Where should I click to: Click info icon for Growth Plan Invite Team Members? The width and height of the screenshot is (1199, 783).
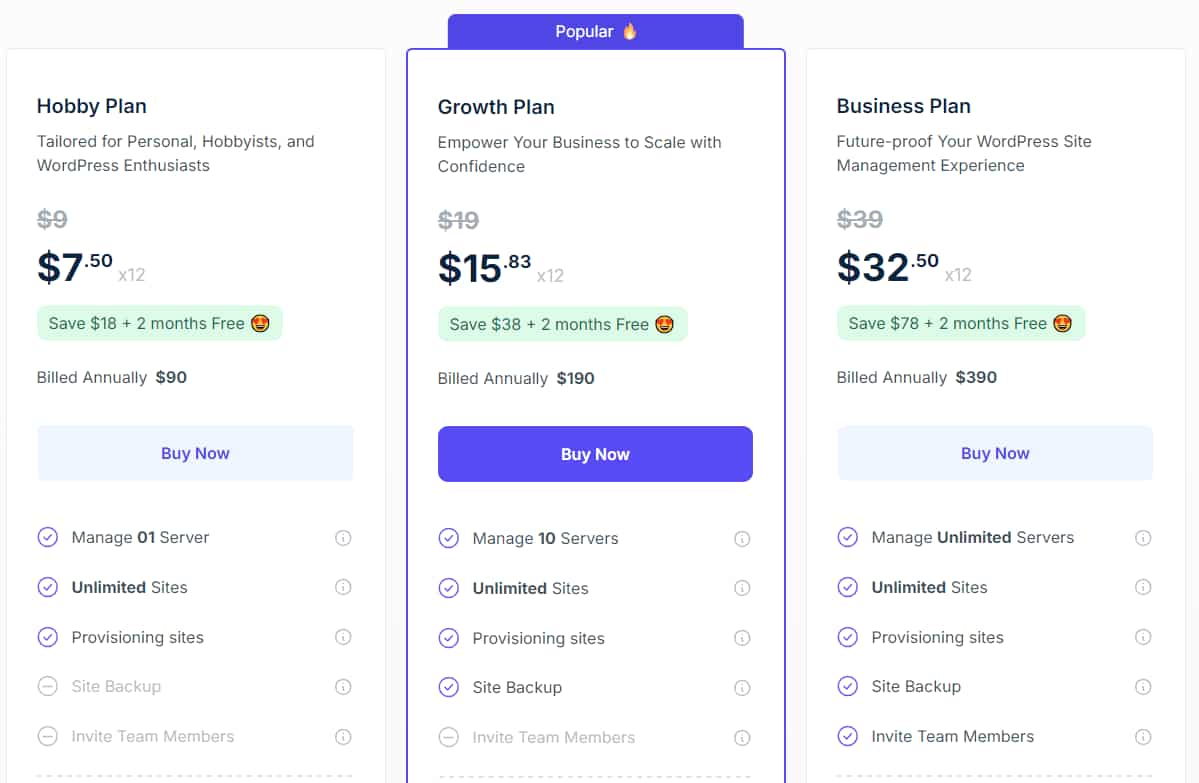point(742,738)
